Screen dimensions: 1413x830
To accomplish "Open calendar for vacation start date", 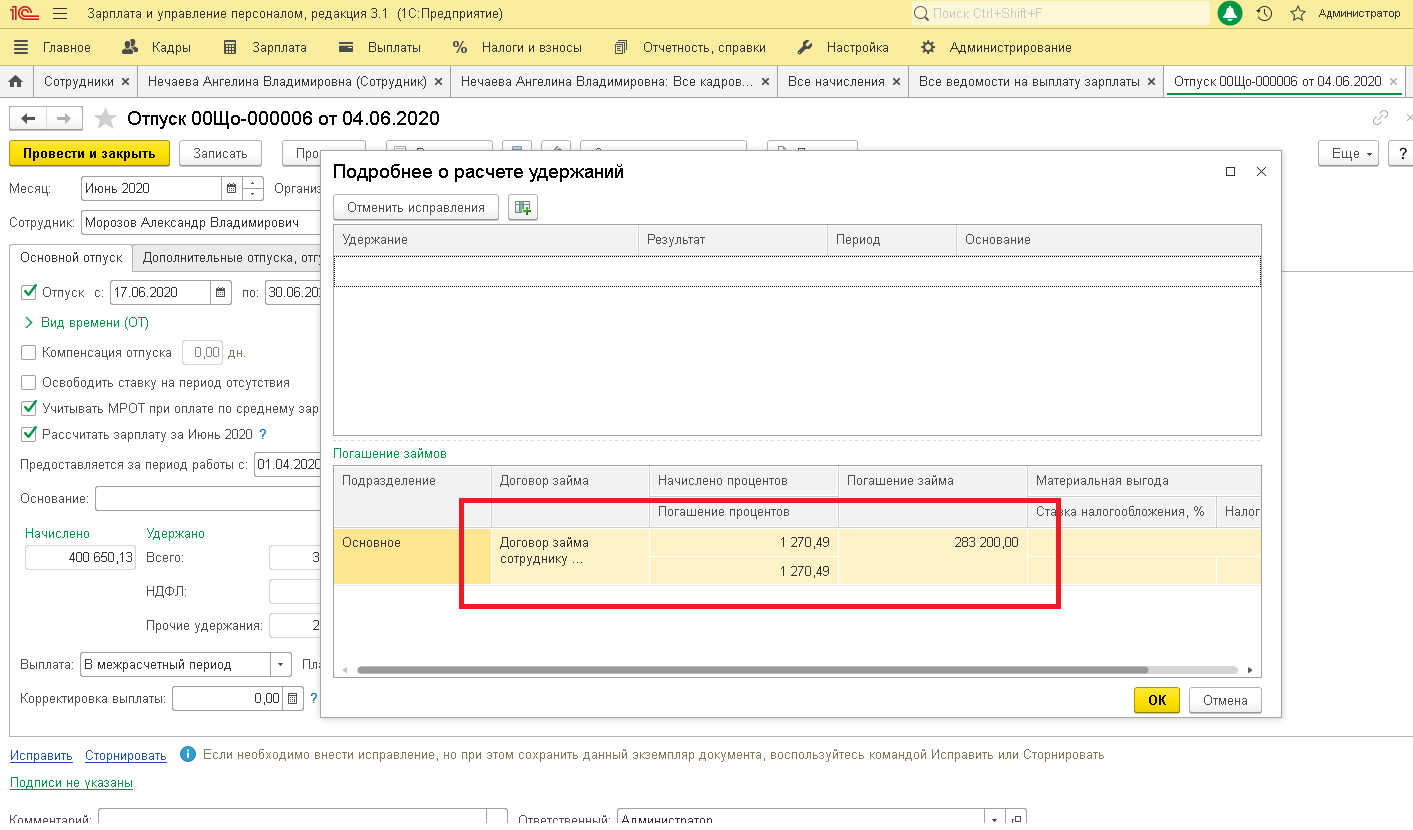I will pyautogui.click(x=221, y=293).
